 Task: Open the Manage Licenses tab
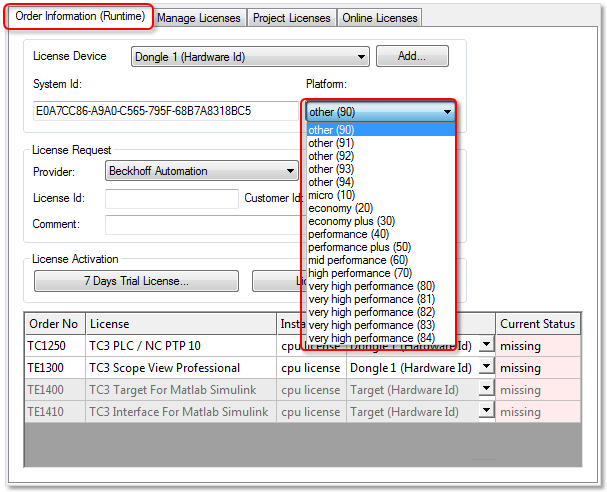(199, 18)
